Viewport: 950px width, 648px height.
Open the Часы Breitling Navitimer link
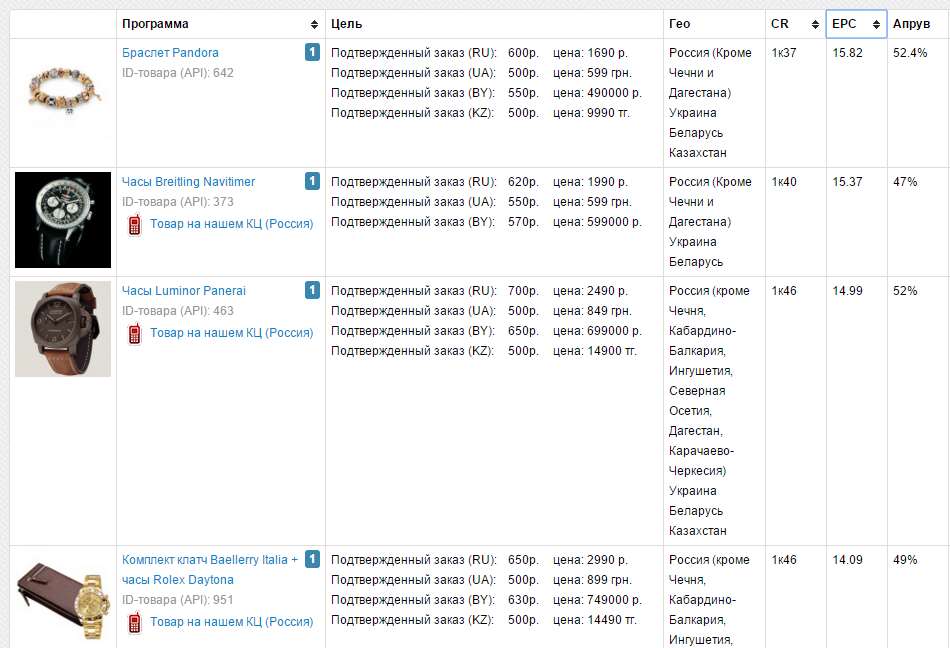188,182
